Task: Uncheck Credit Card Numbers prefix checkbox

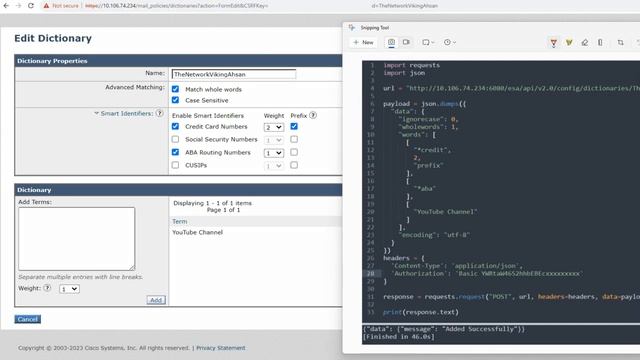Action: pyautogui.click(x=294, y=127)
